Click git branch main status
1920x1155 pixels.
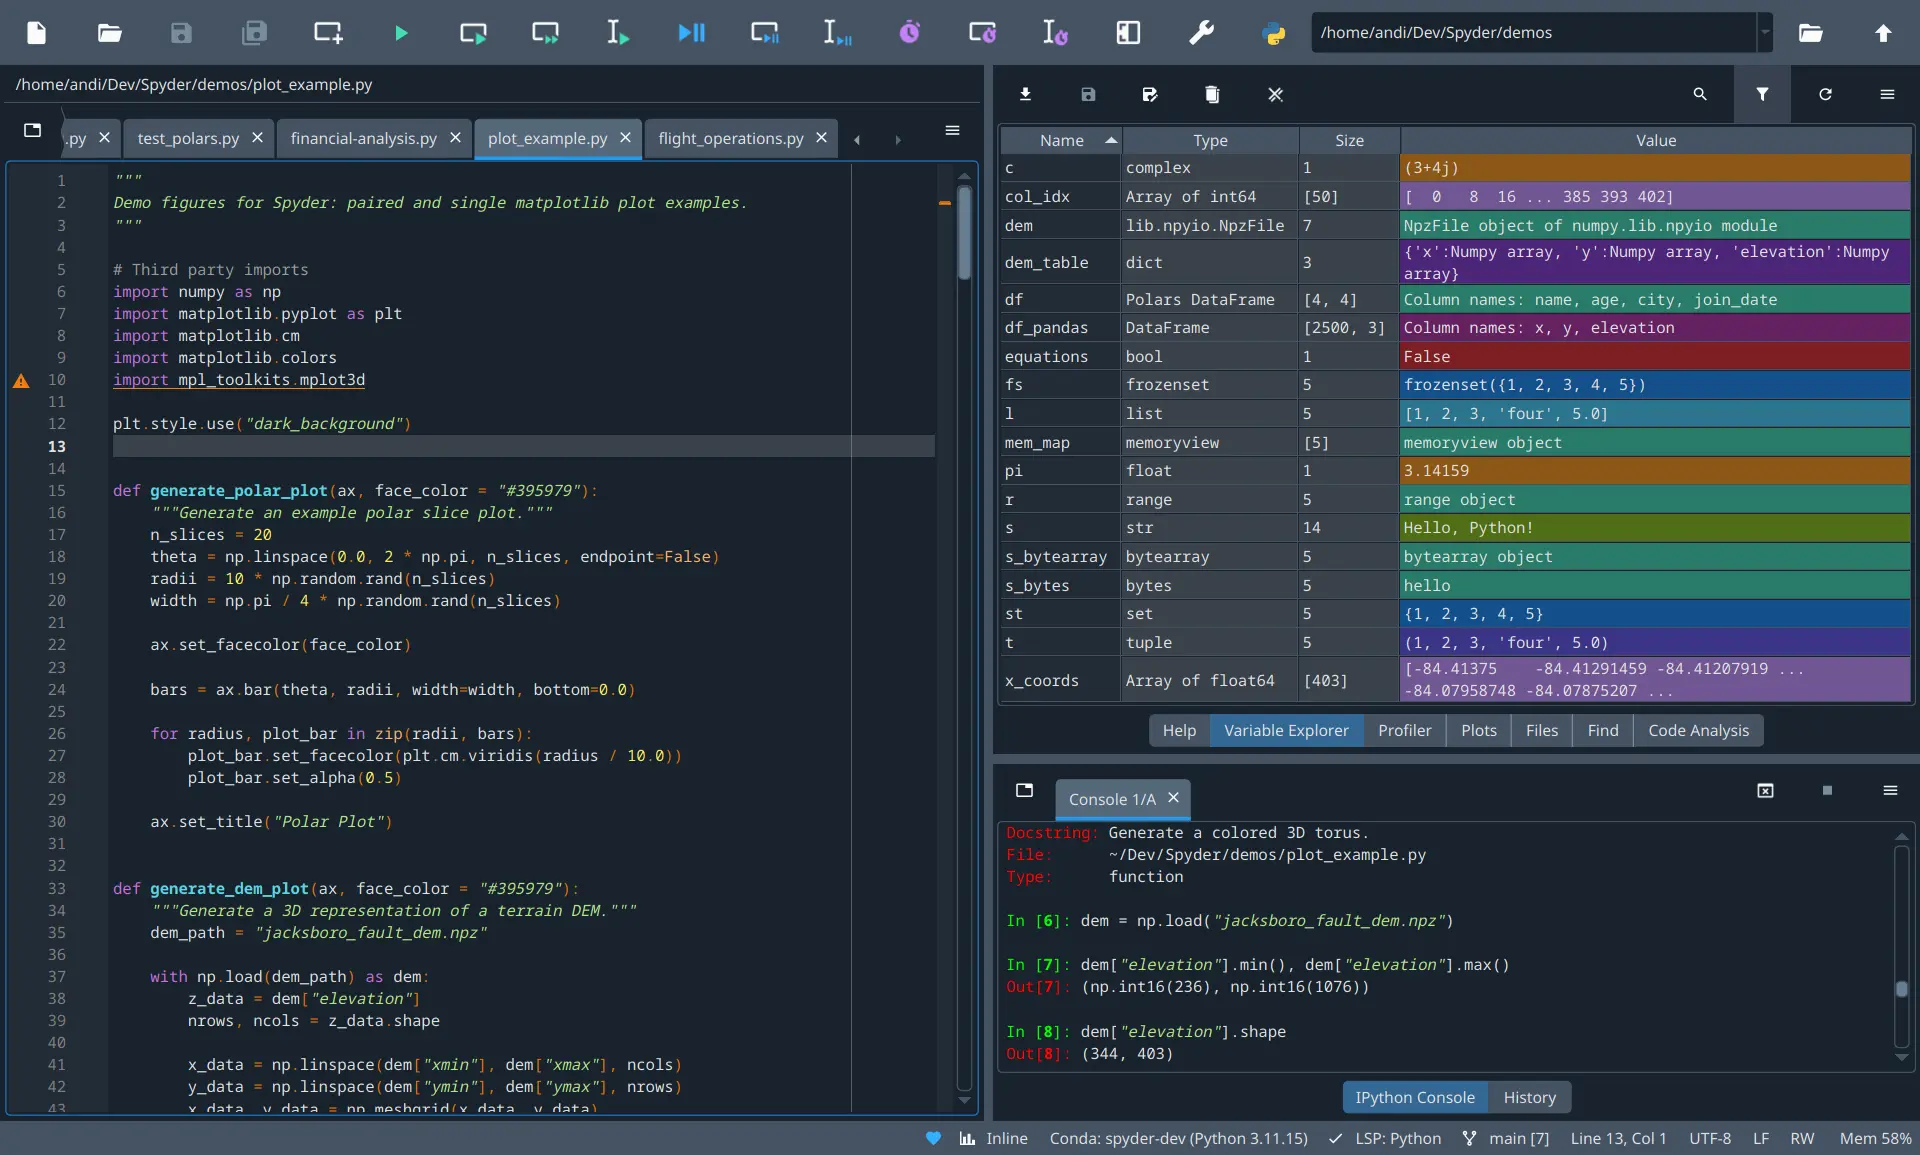tap(1506, 1138)
